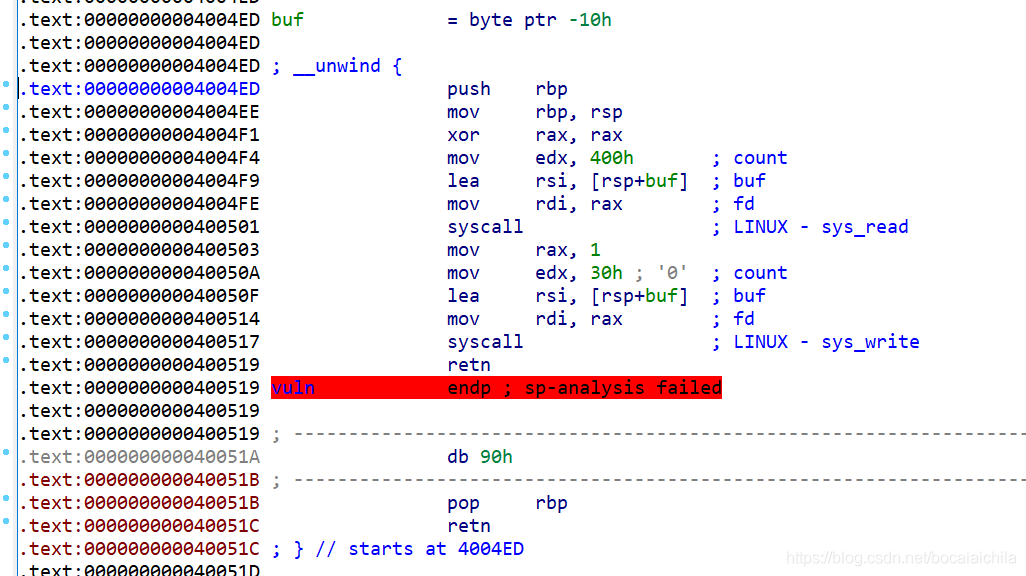Image resolution: width=1026 pixels, height=576 pixels.
Task: Click the 'mov rbp, rsp' instruction
Action: (535, 112)
